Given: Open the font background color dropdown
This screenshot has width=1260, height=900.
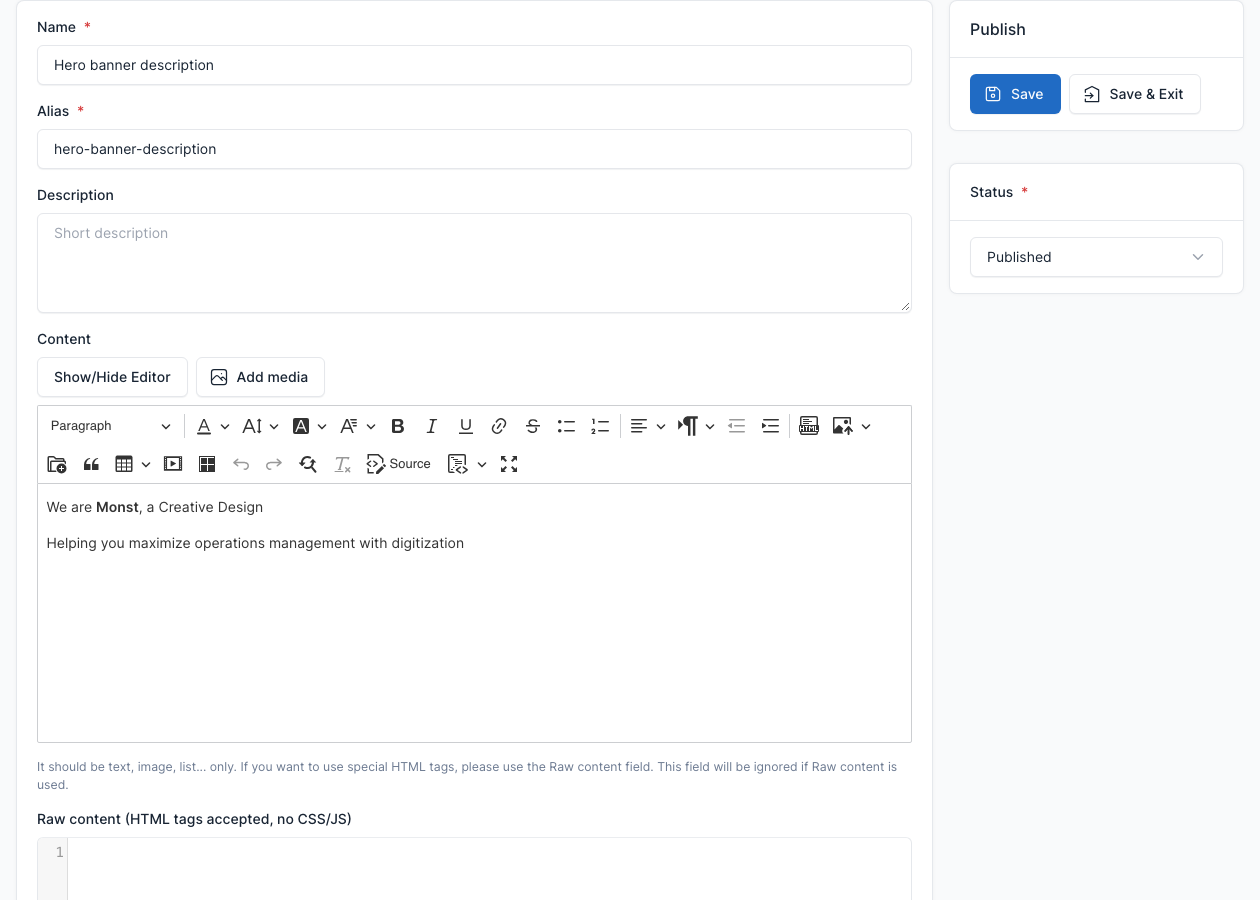Looking at the screenshot, I should (310, 426).
